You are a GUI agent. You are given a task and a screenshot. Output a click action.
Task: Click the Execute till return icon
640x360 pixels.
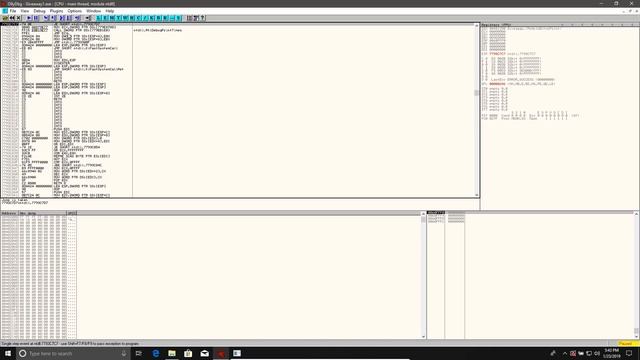coord(78,18)
